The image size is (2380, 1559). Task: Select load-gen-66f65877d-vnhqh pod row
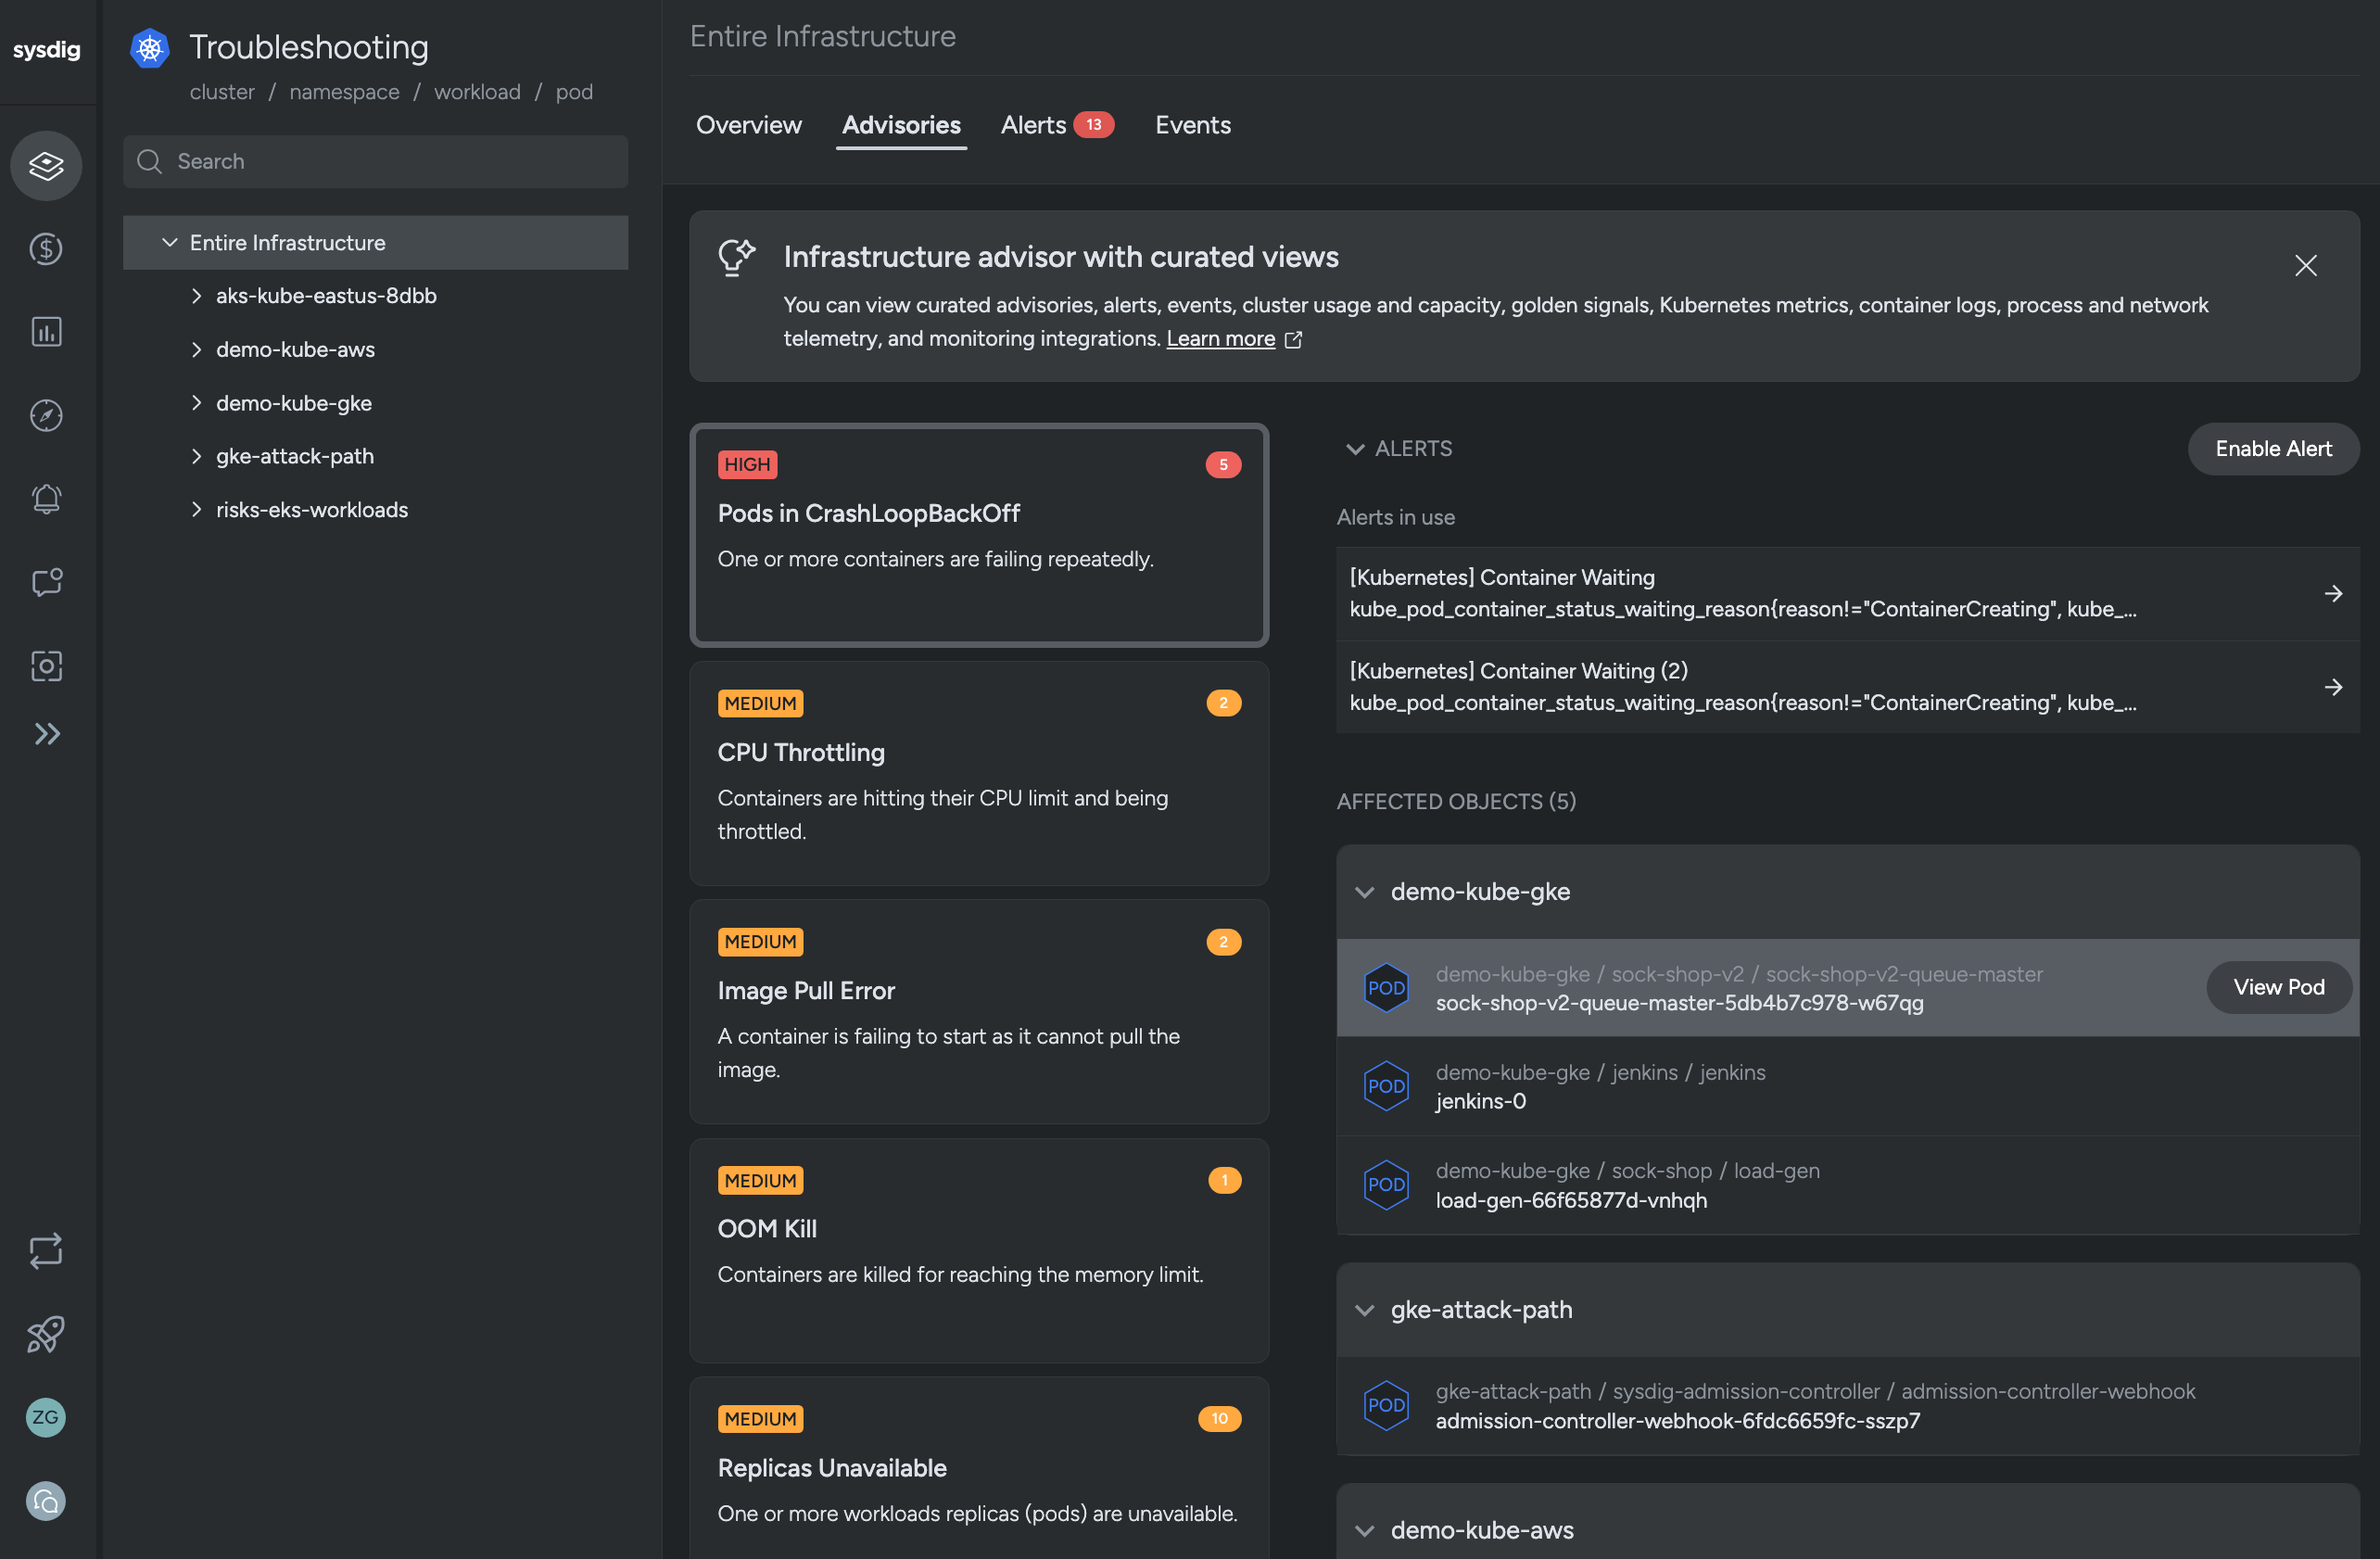pyautogui.click(x=1848, y=1185)
